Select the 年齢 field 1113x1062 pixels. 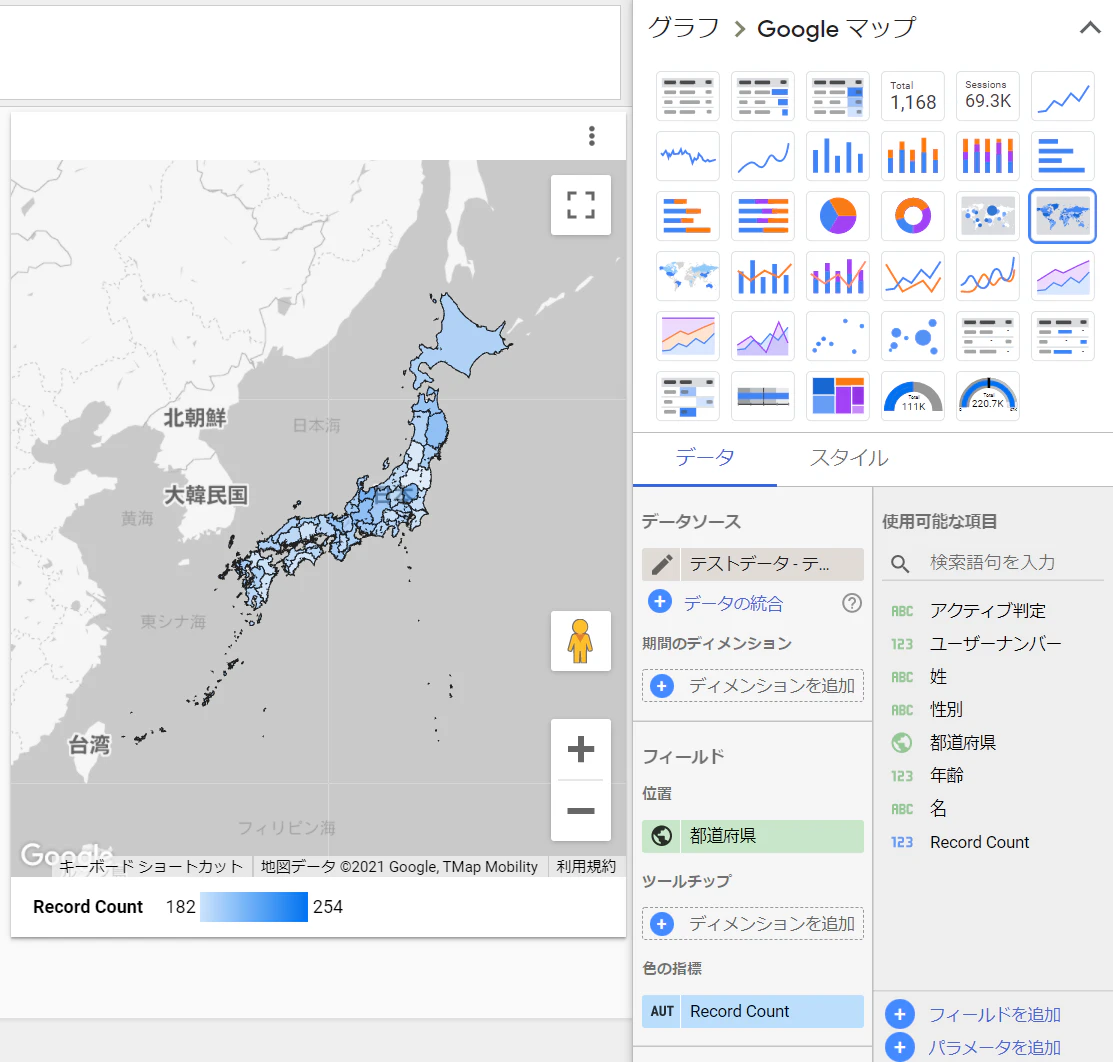[x=947, y=775]
